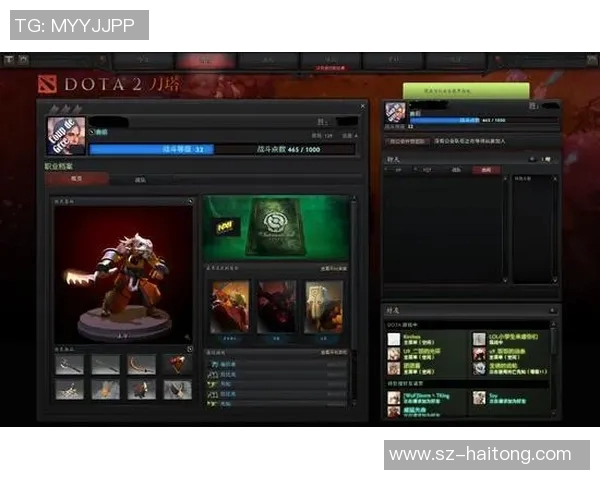Click the third top navigation tab
Image resolution: width=600 pixels, height=480 pixels.
coord(268,60)
